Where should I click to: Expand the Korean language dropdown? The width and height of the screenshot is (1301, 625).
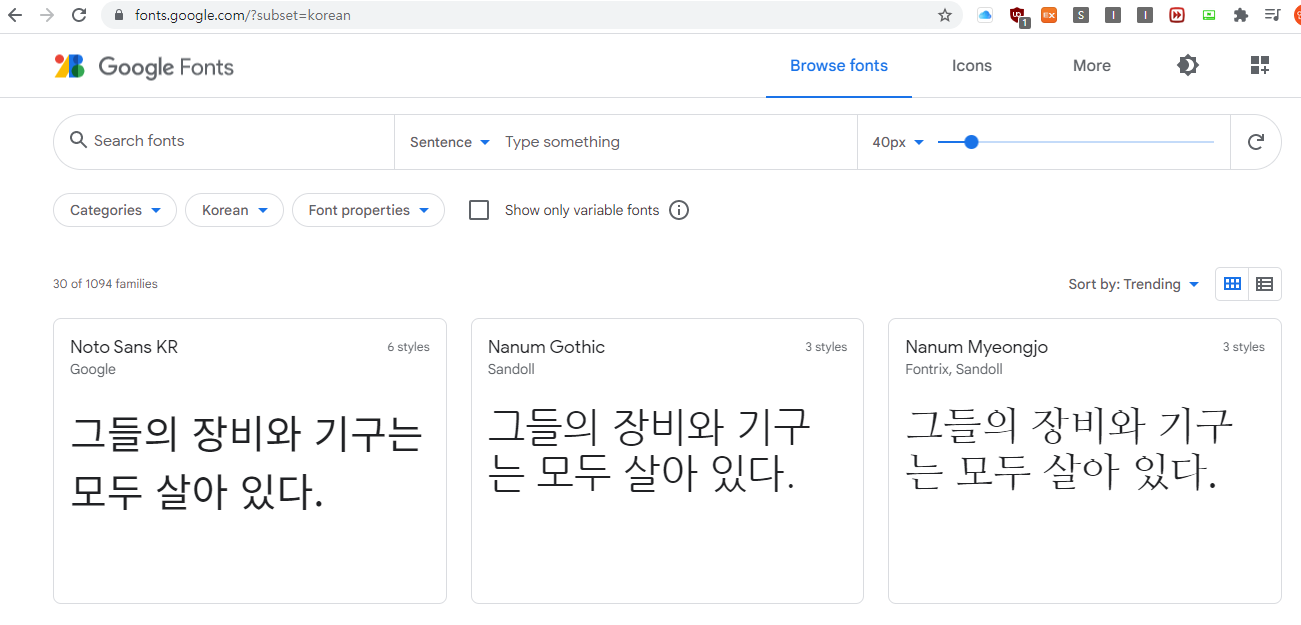pos(235,210)
